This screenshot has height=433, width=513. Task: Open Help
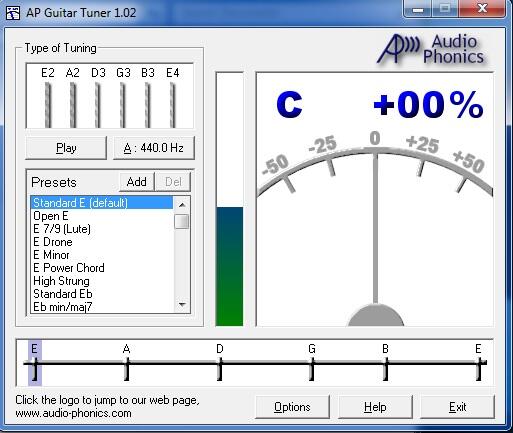375,407
